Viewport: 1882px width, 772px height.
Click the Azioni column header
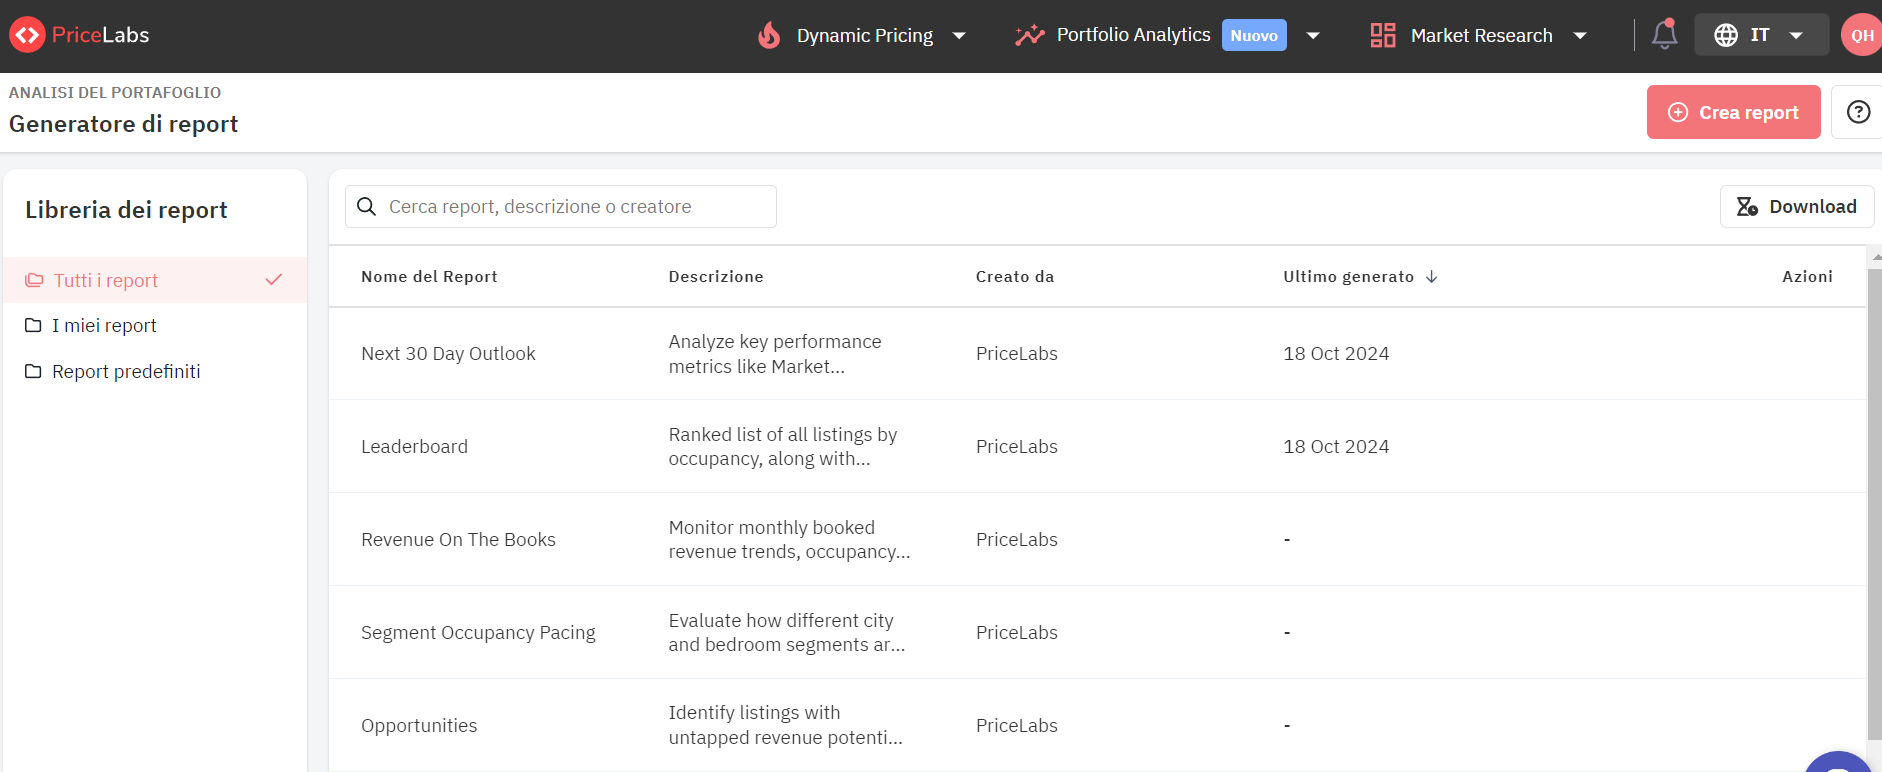tap(1807, 277)
